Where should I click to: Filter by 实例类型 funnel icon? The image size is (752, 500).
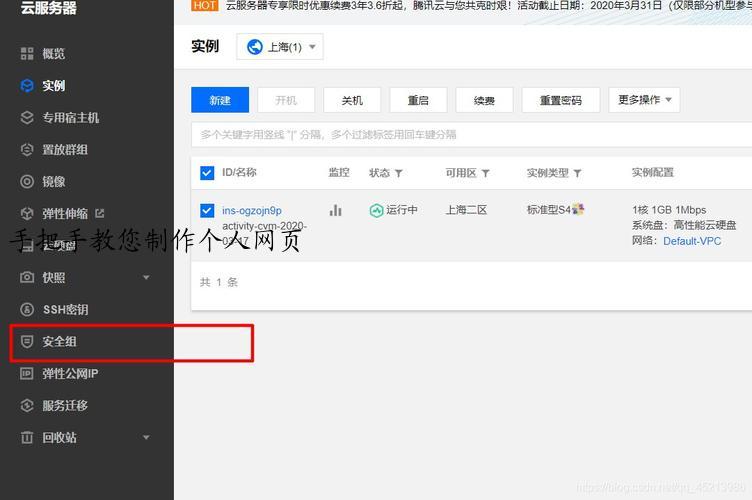point(577,173)
